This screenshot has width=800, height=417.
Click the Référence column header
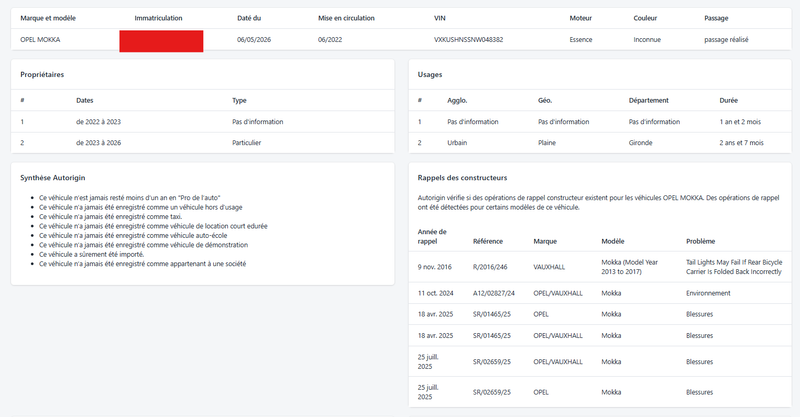pyautogui.click(x=488, y=241)
